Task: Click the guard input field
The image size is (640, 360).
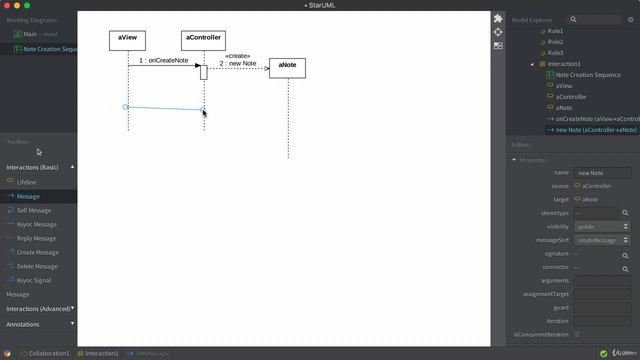Action: point(602,308)
